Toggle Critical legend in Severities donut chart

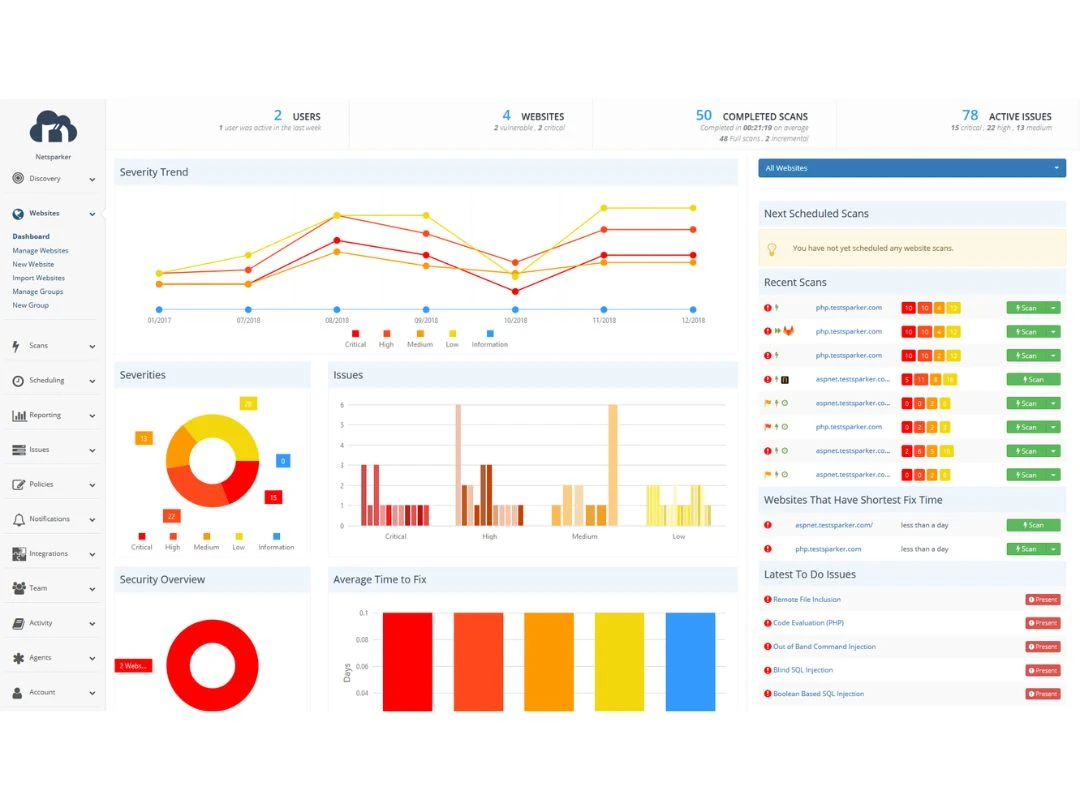pos(141,541)
